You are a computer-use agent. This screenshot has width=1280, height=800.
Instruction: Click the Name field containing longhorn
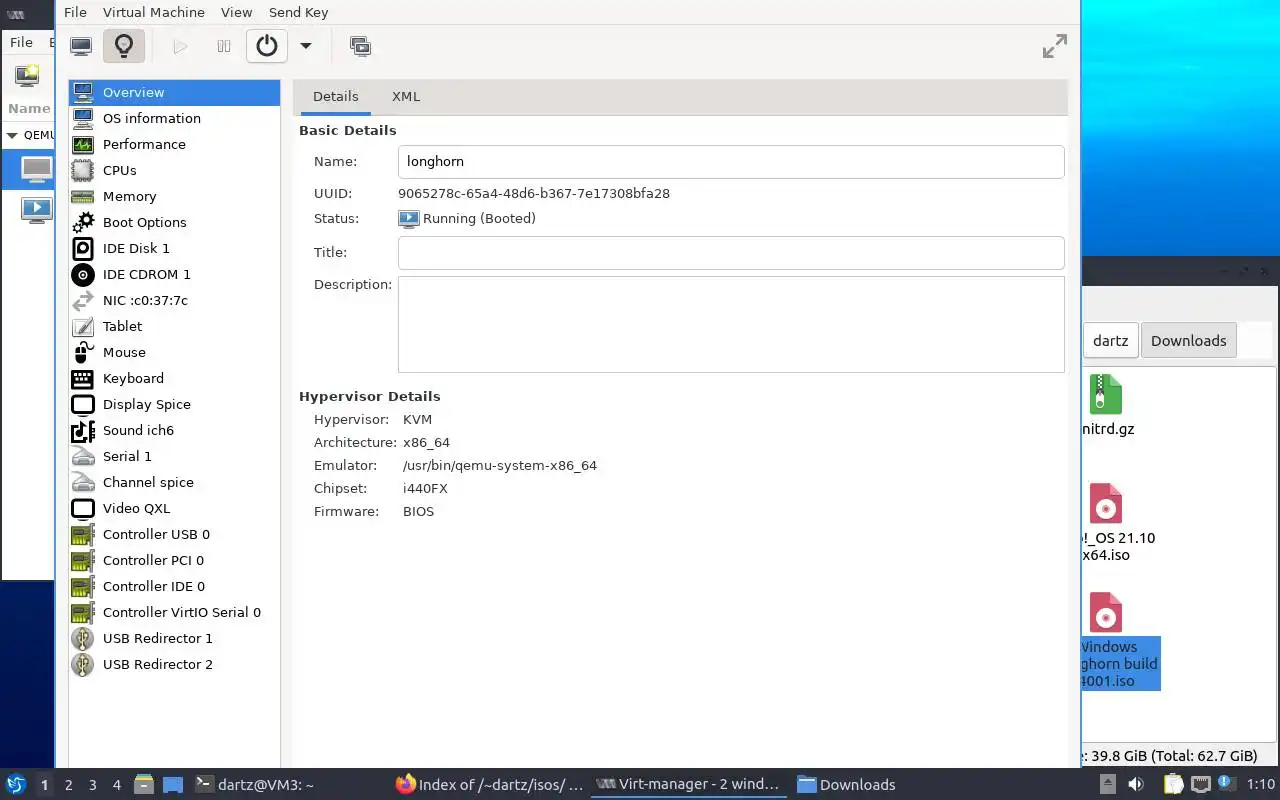pyautogui.click(x=731, y=162)
